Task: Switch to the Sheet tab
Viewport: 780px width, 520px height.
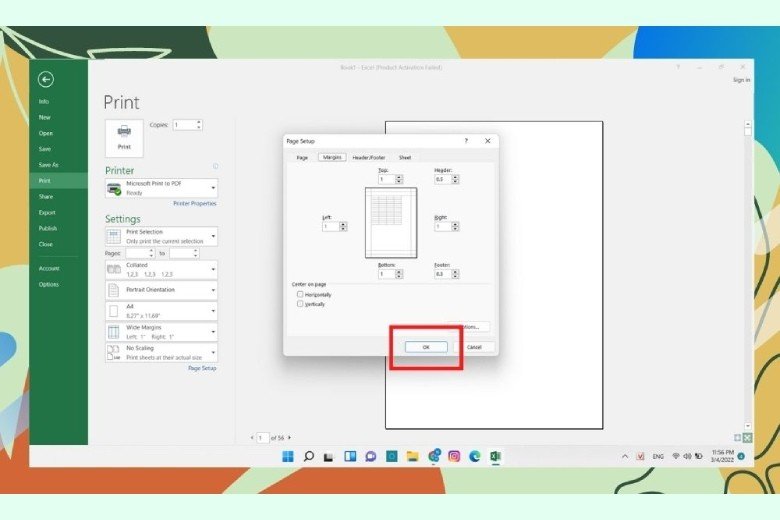Action: (405, 158)
